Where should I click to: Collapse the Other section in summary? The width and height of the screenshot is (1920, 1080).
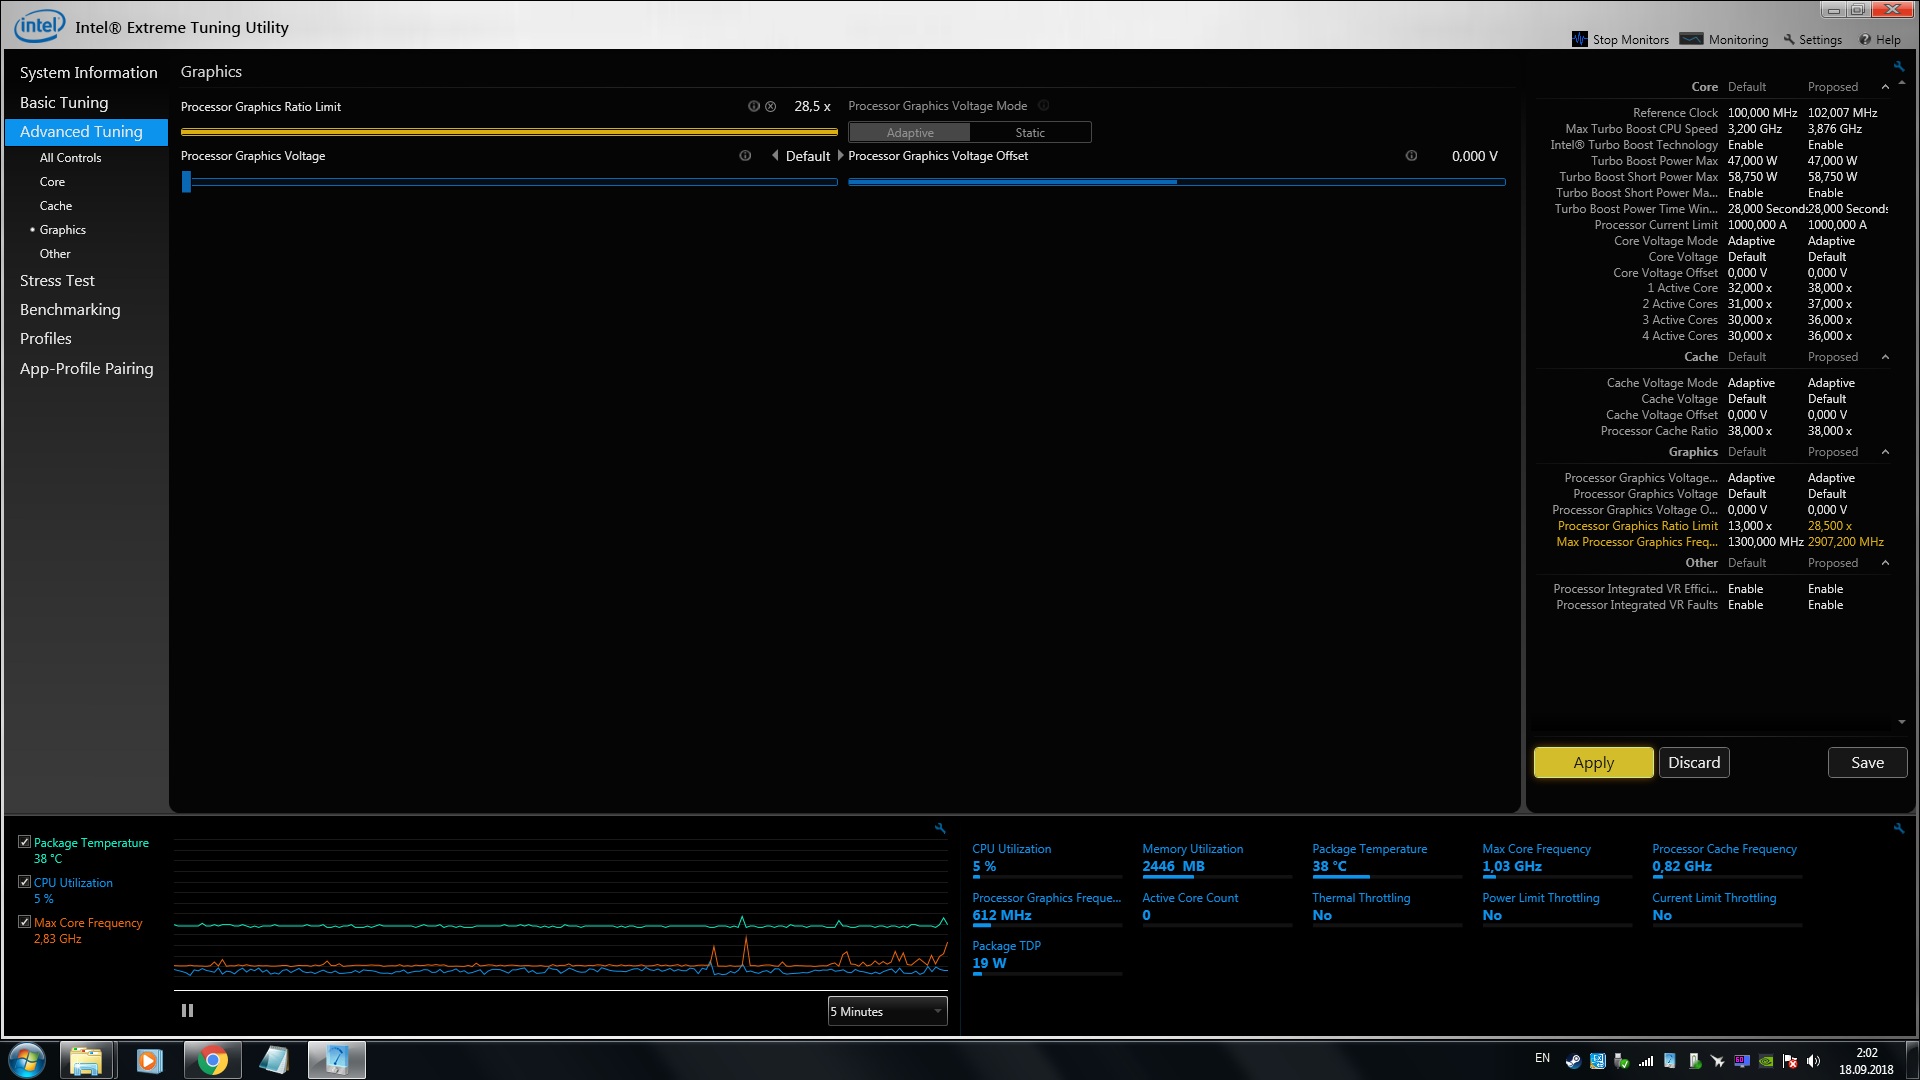point(1885,563)
